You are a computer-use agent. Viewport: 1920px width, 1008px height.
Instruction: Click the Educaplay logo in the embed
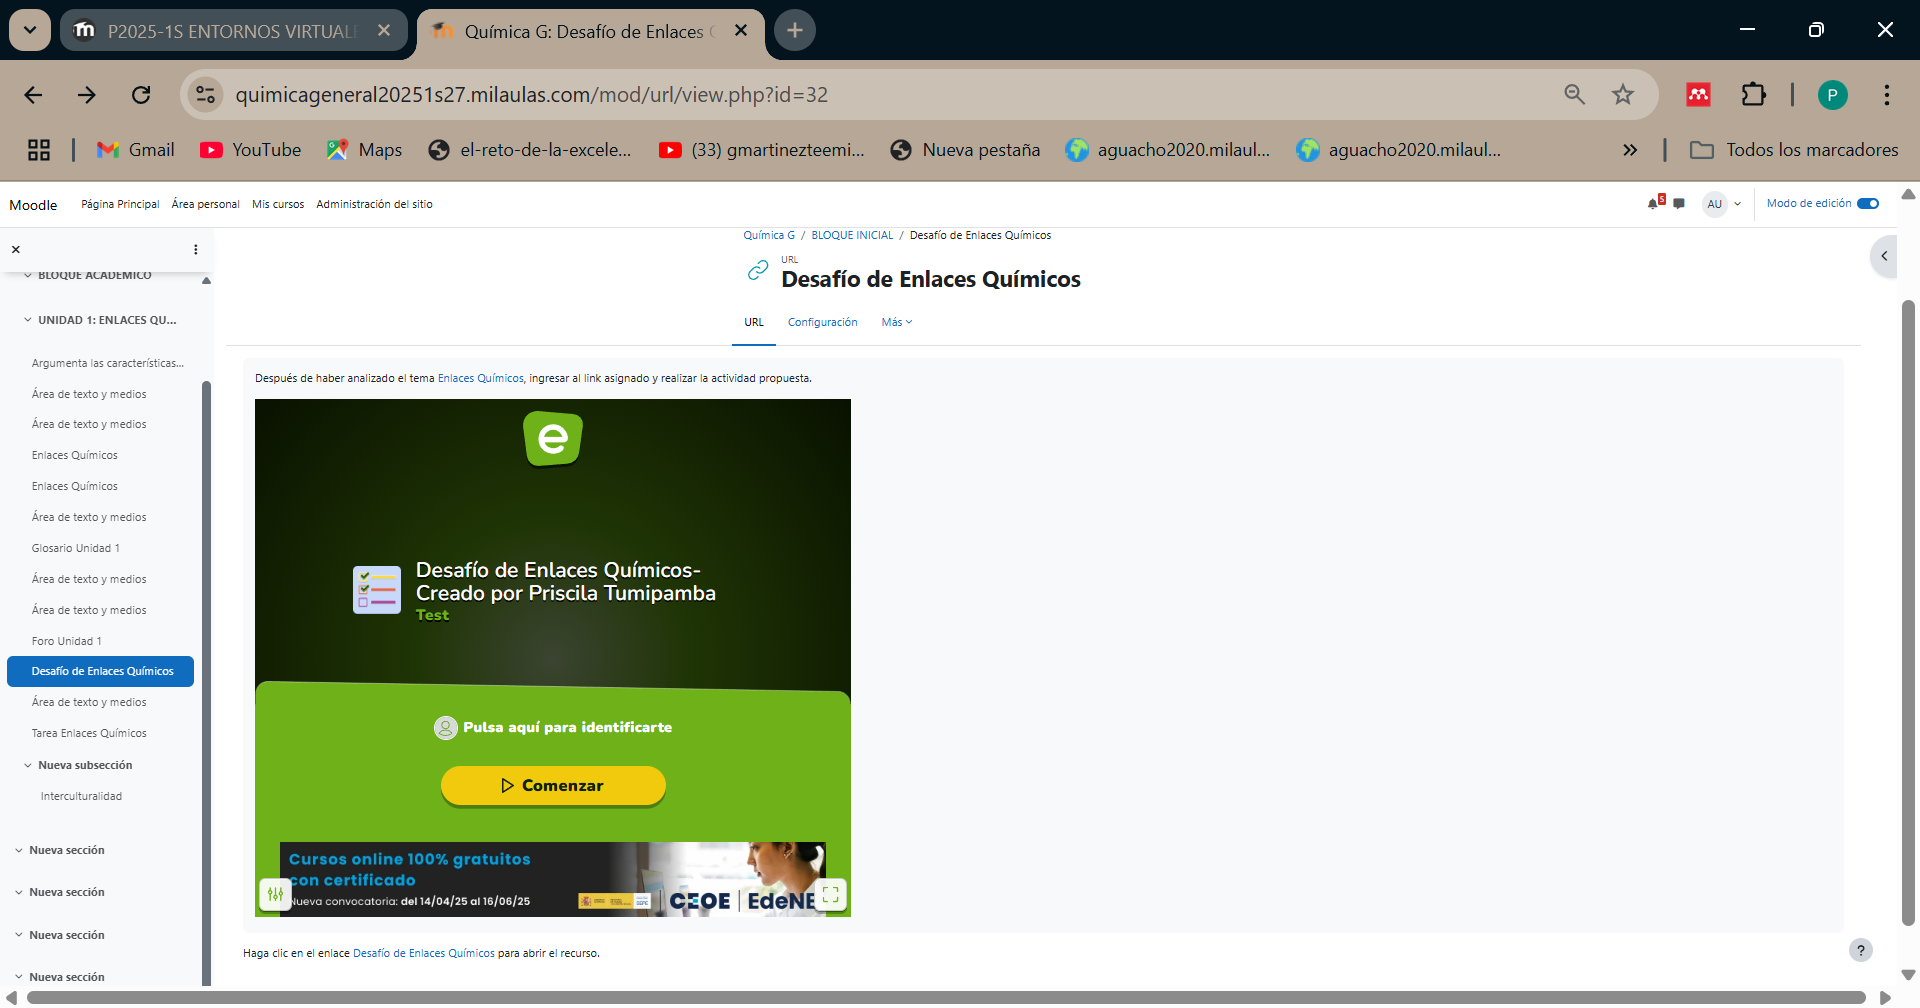553,439
